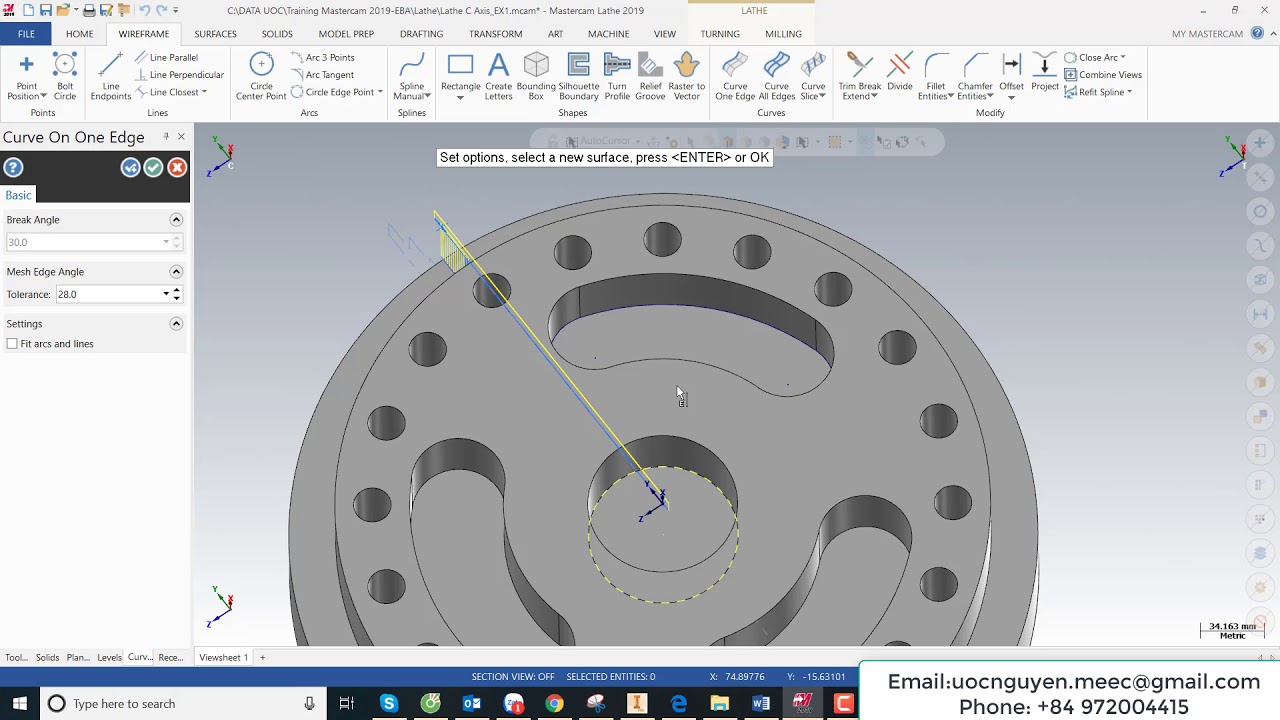
Task: Switch to the HOME ribbon tab
Action: click(79, 34)
